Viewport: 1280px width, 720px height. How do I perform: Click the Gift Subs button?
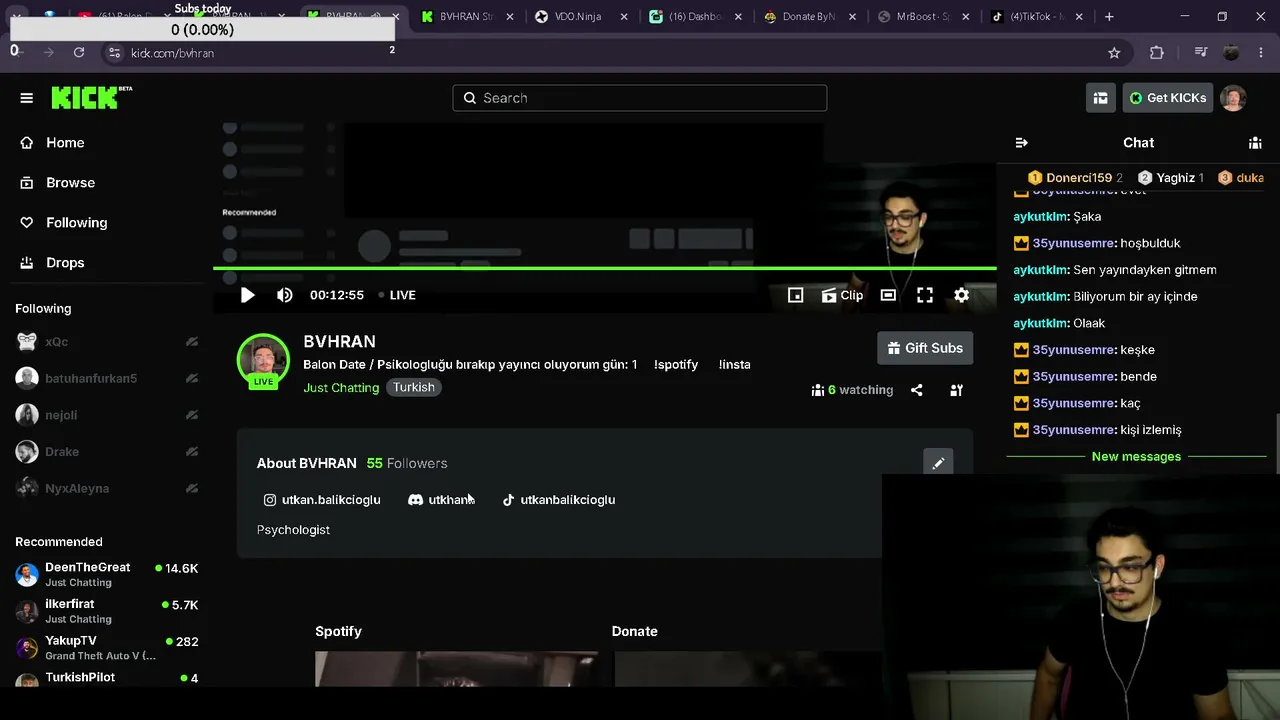pos(925,348)
